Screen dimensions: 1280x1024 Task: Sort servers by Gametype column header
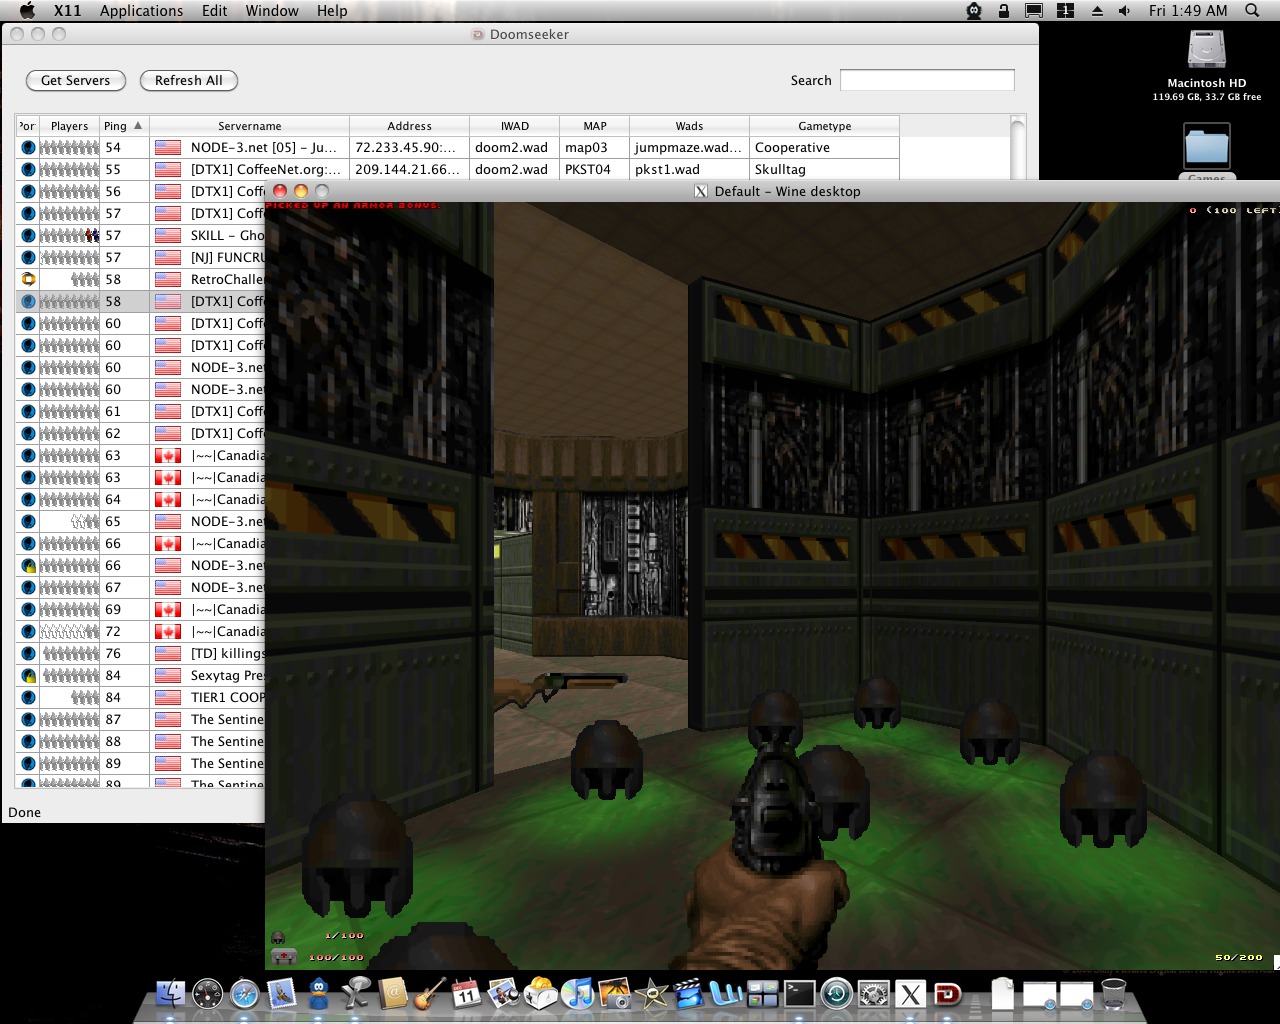824,126
